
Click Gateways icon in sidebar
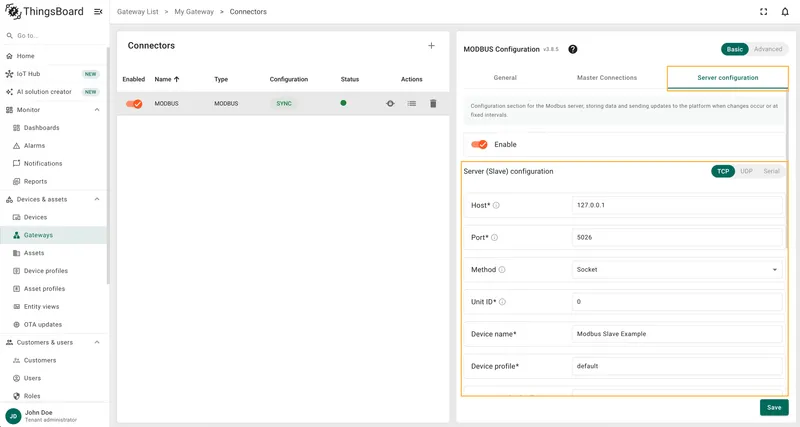pos(16,235)
